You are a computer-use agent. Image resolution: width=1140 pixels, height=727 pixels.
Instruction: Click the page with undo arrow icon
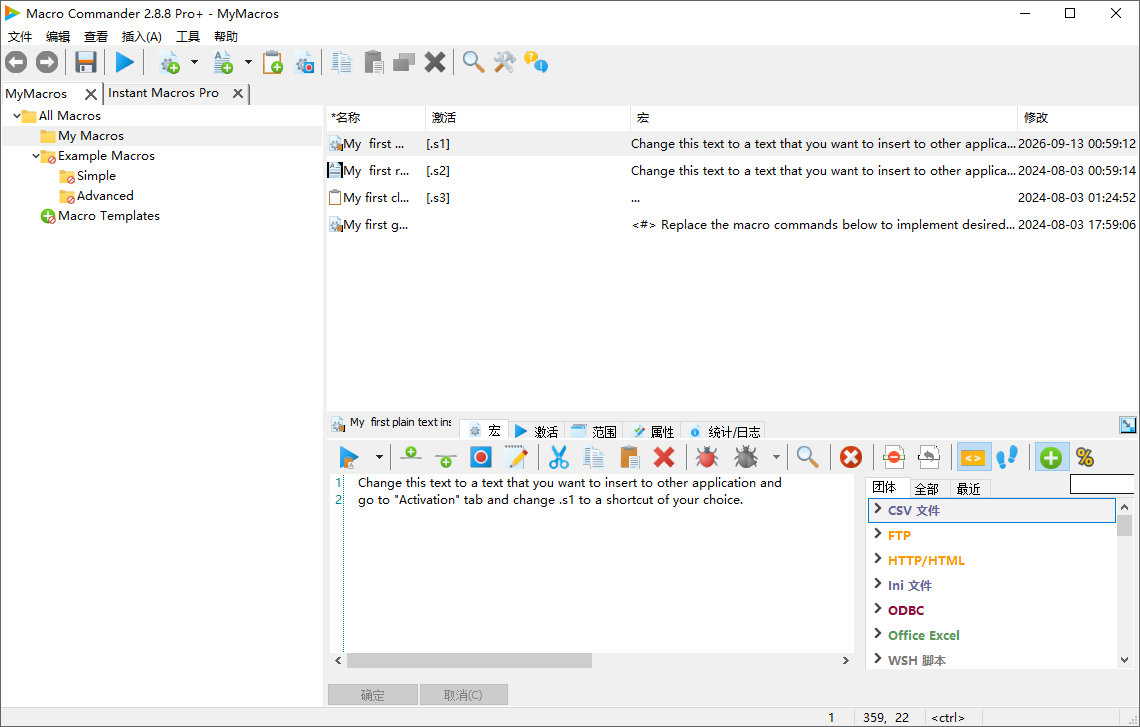928,457
